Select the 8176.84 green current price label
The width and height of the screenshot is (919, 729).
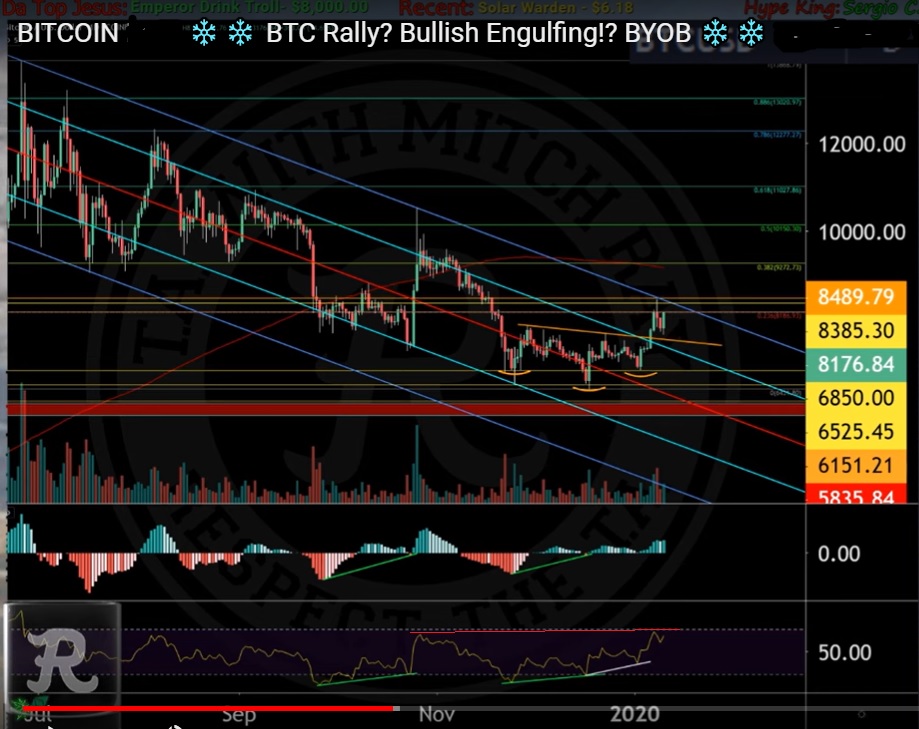(x=856, y=364)
